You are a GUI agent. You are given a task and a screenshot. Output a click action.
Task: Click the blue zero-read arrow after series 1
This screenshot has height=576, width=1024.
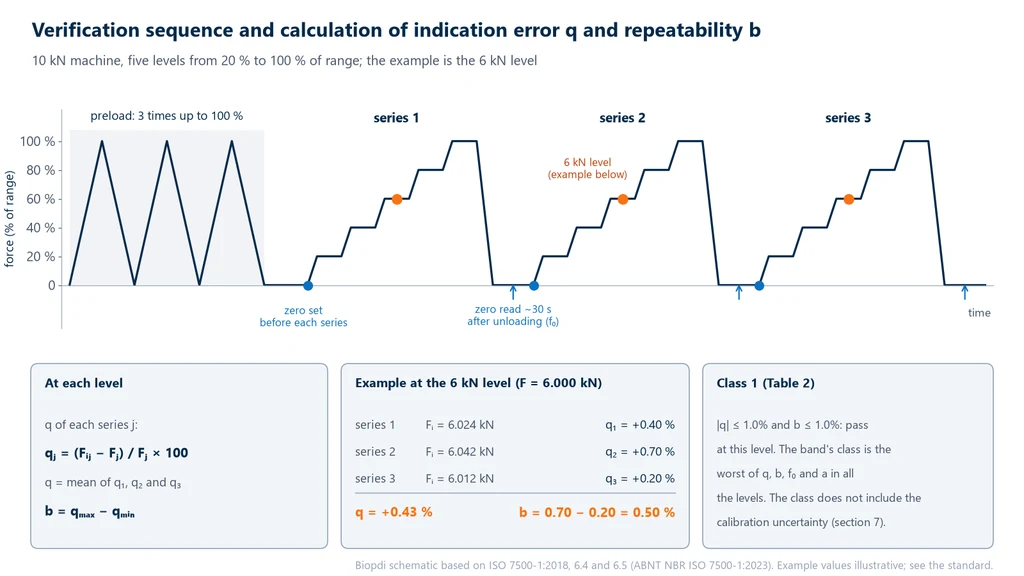click(x=513, y=292)
